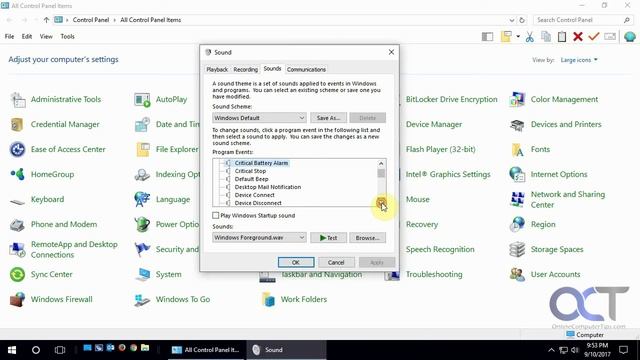This screenshot has height=360, width=640.
Task: Open AutoPlay icon
Action: pos(142,100)
